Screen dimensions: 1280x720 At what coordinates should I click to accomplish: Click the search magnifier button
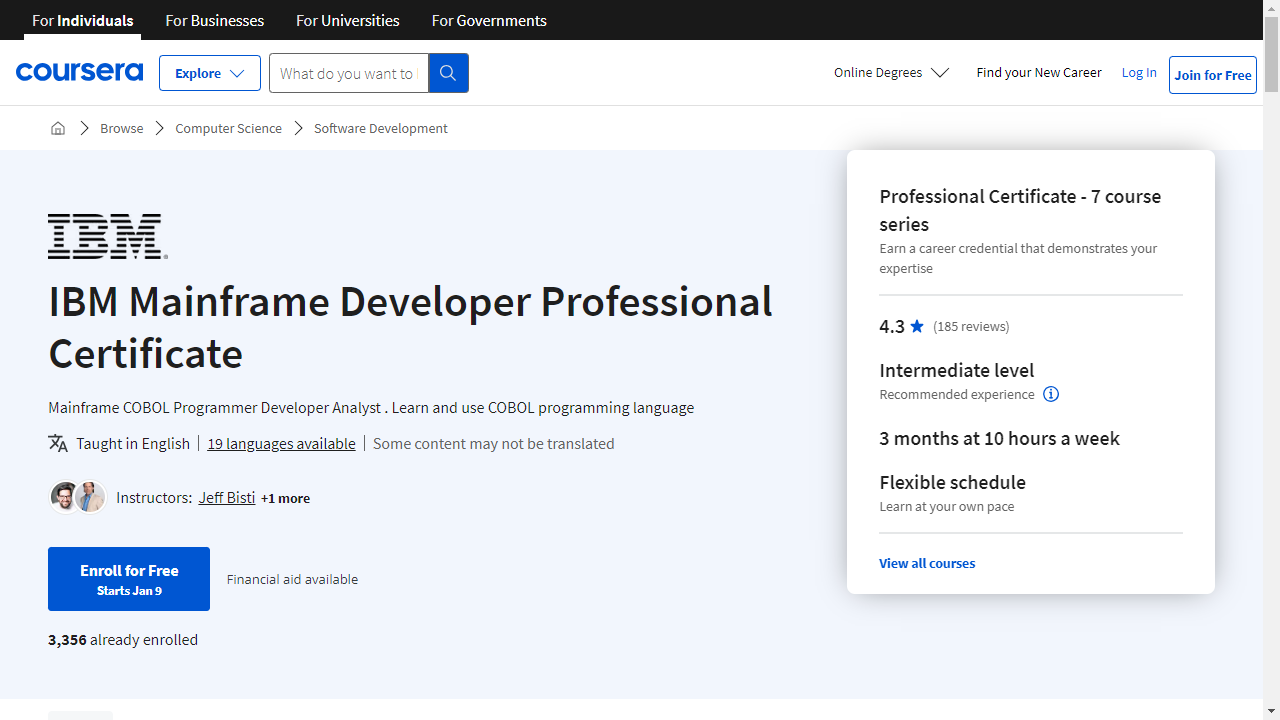coord(448,73)
